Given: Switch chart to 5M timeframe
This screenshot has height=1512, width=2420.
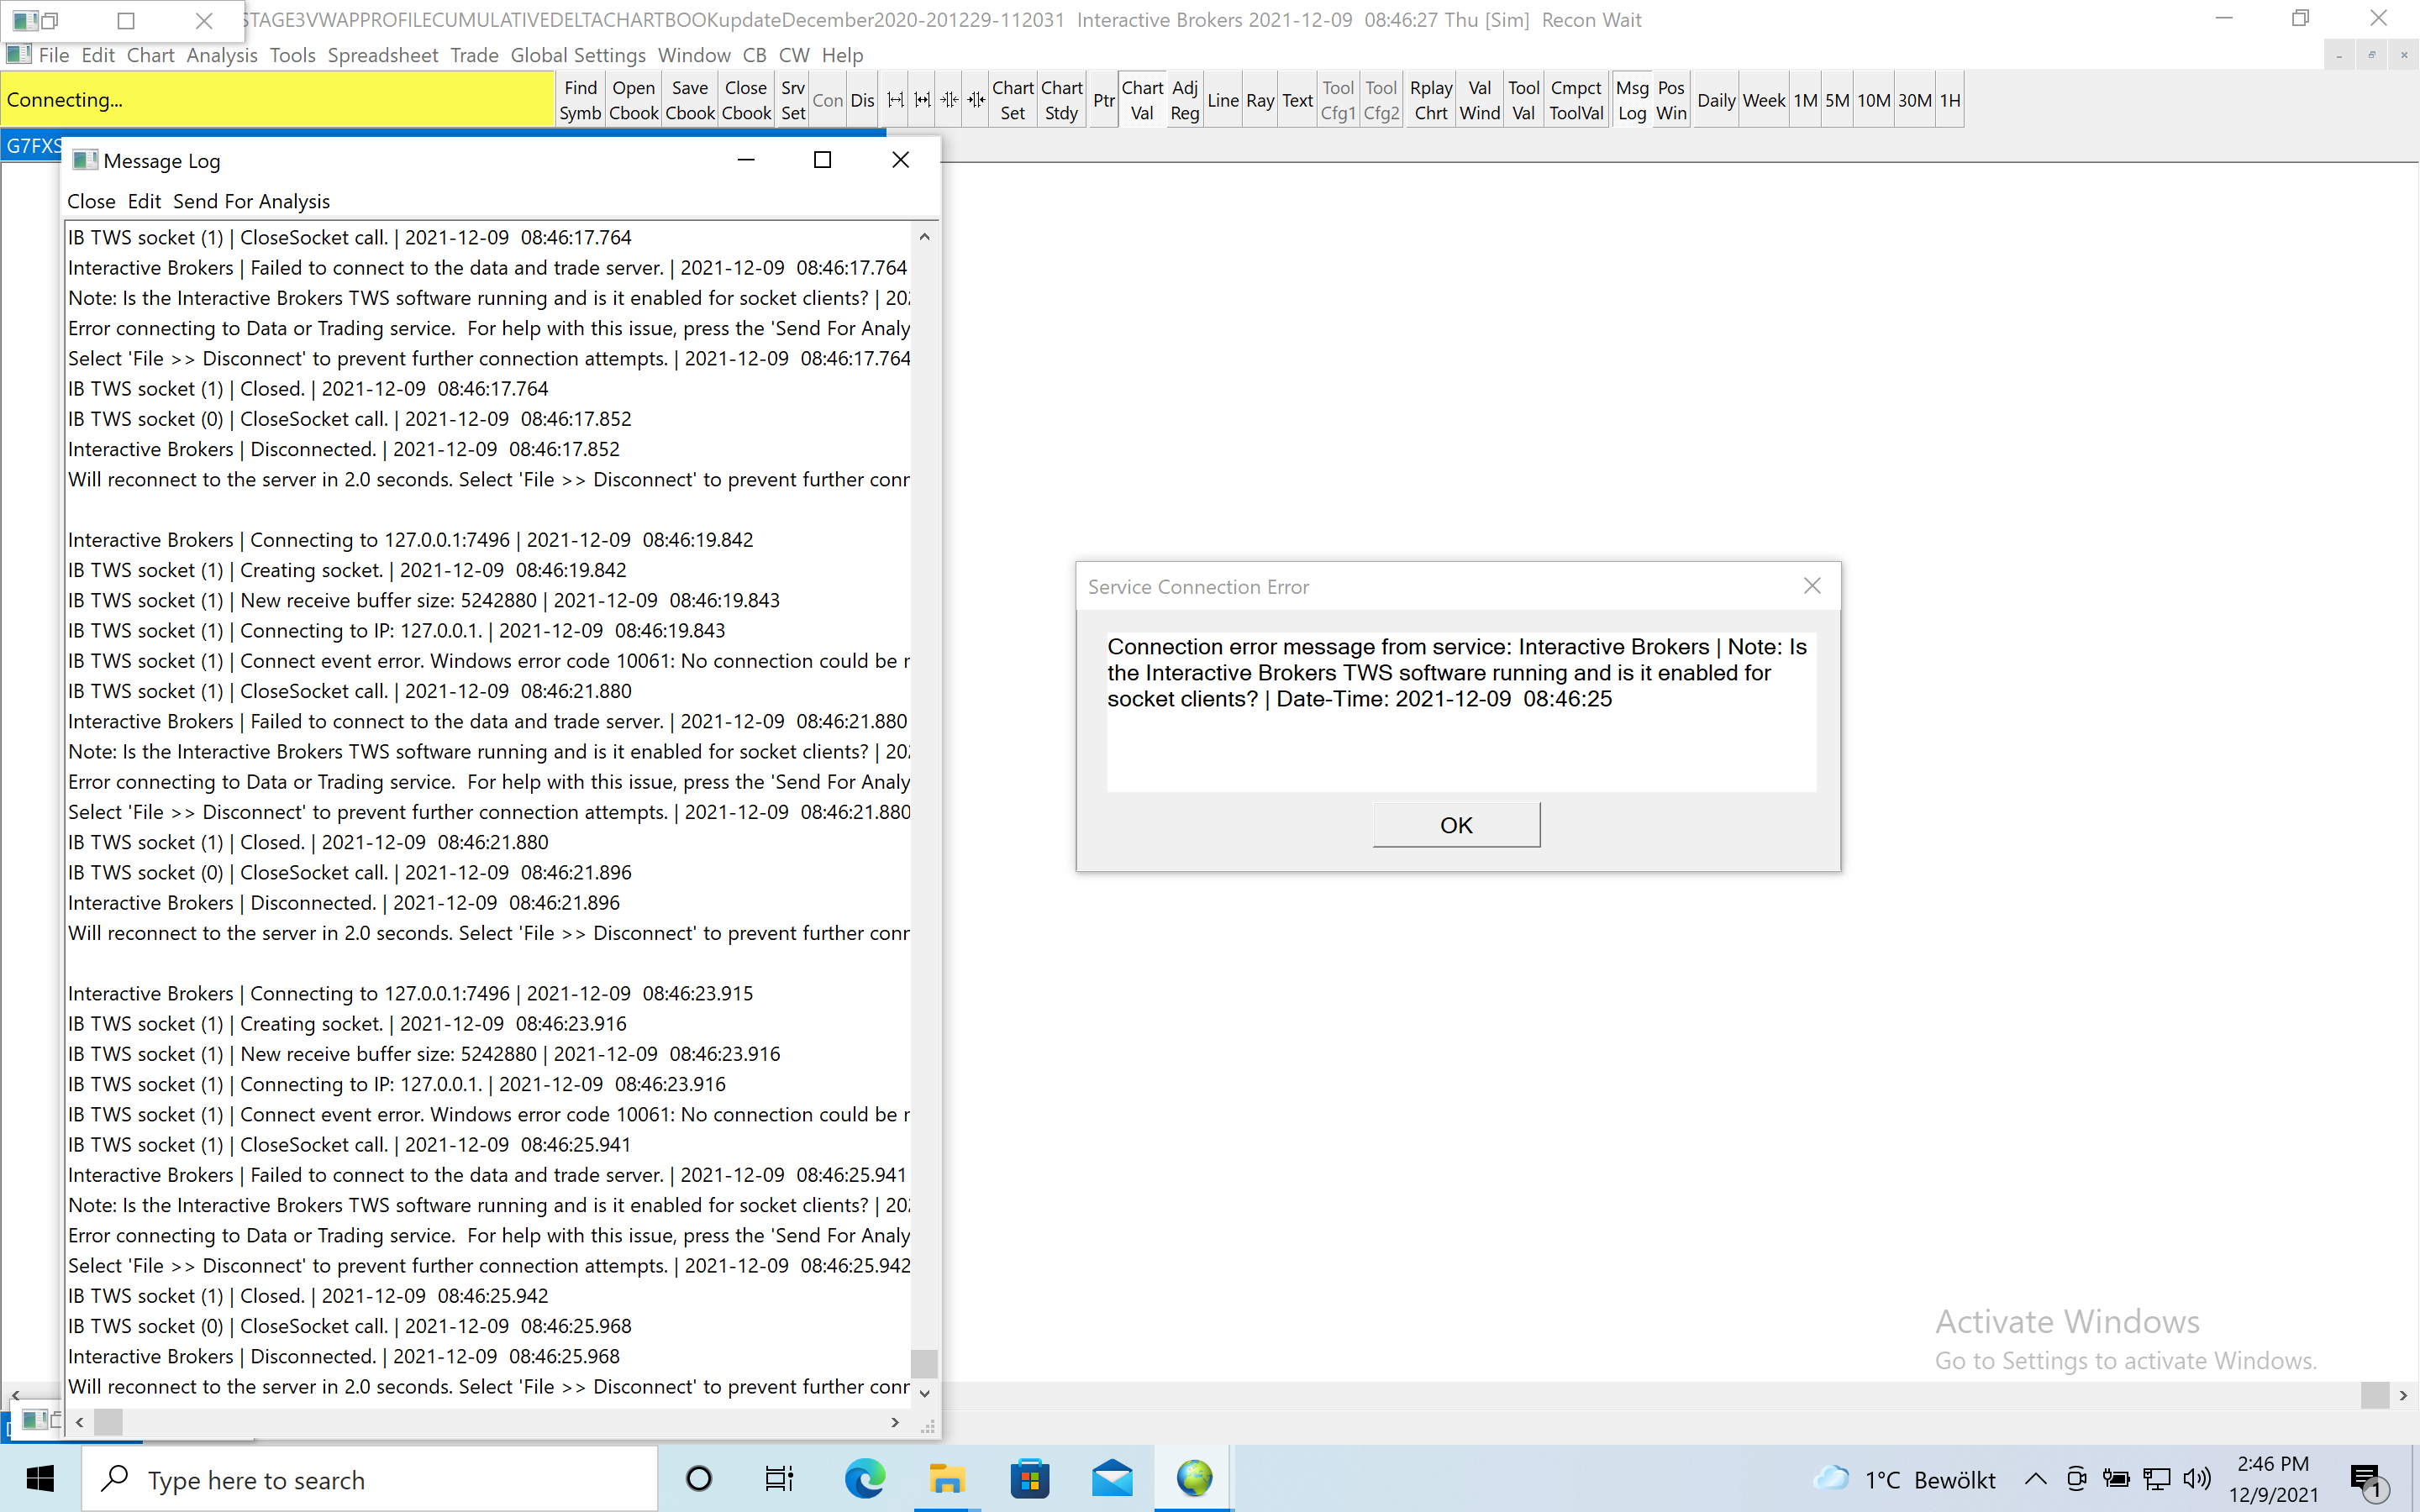Looking at the screenshot, I should [1836, 100].
